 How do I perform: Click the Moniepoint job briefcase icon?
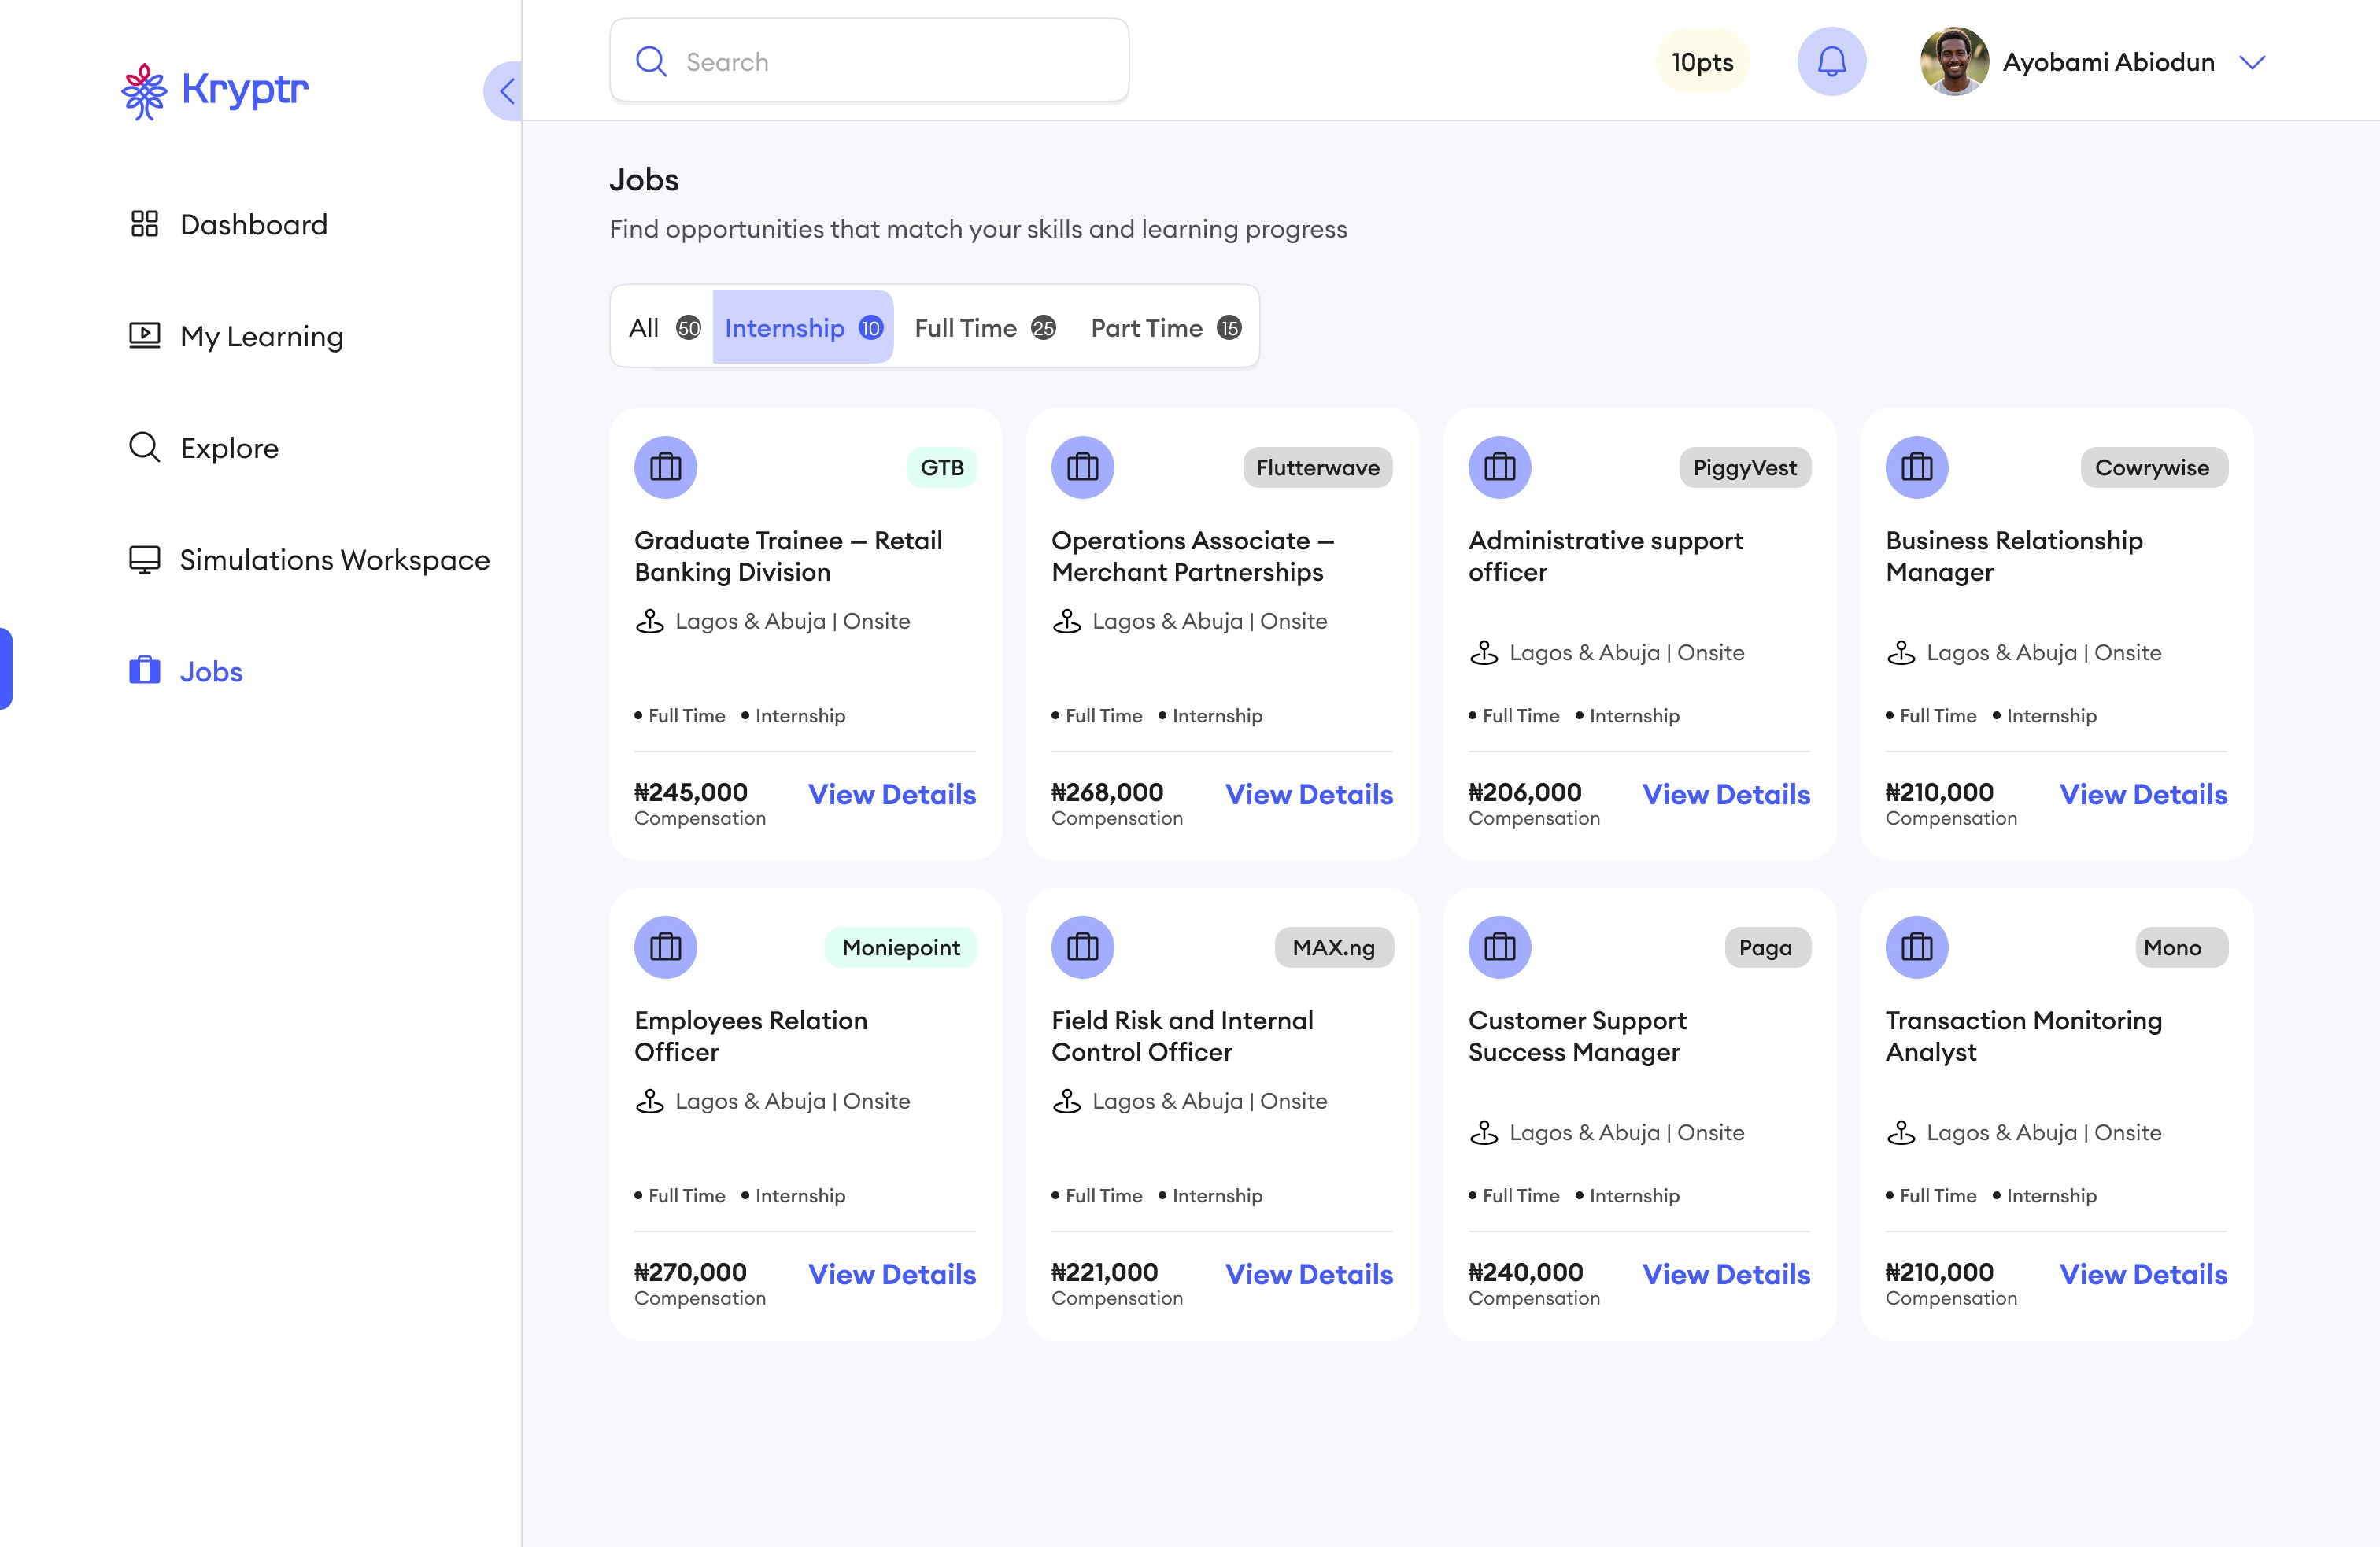coord(665,947)
